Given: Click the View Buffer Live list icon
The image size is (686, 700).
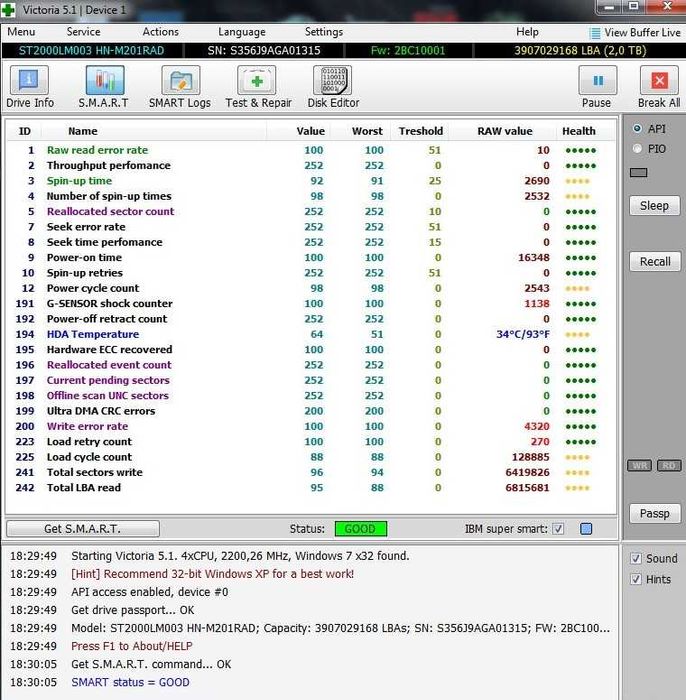Looking at the screenshot, I should (x=595, y=33).
